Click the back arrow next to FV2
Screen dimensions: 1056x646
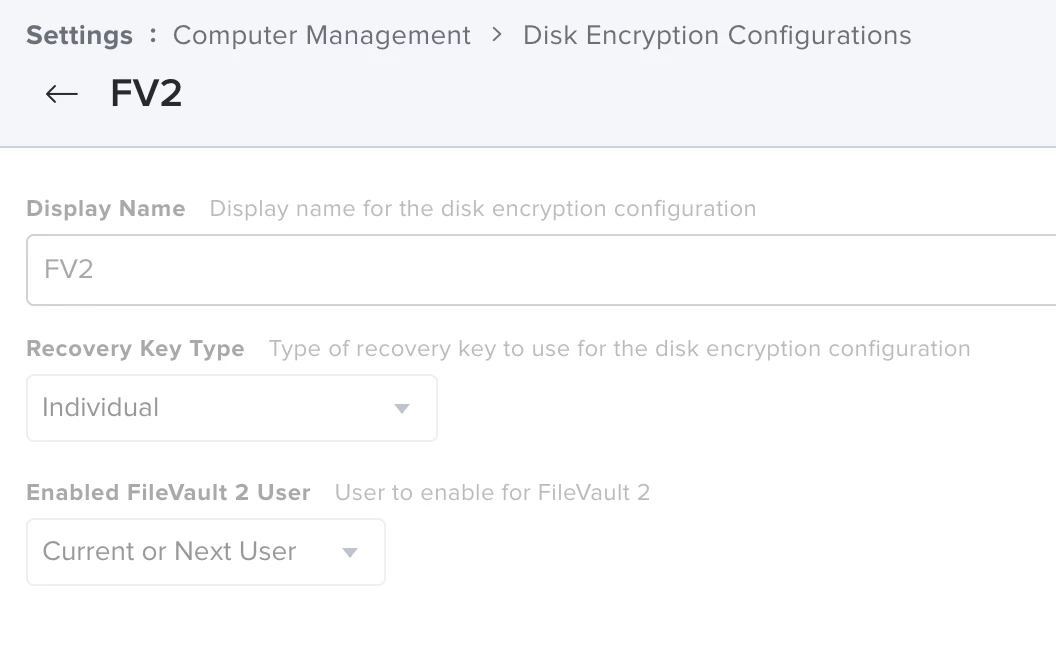(x=62, y=94)
